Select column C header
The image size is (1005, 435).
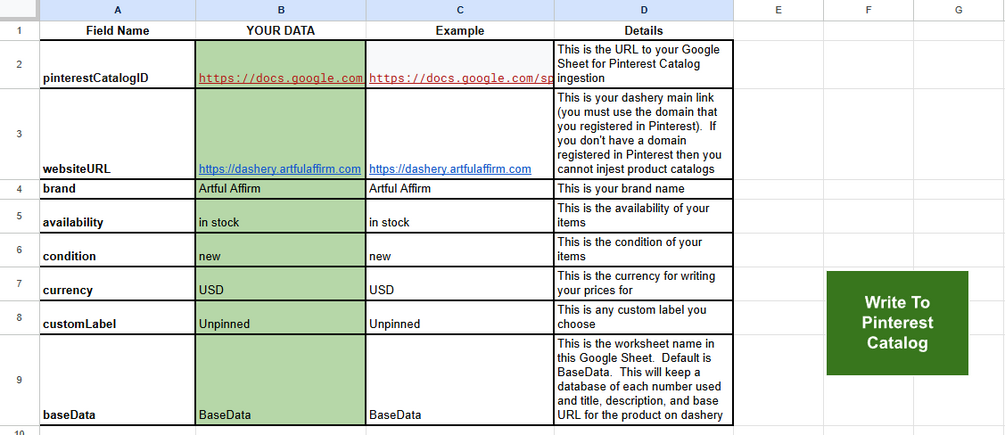pos(460,10)
